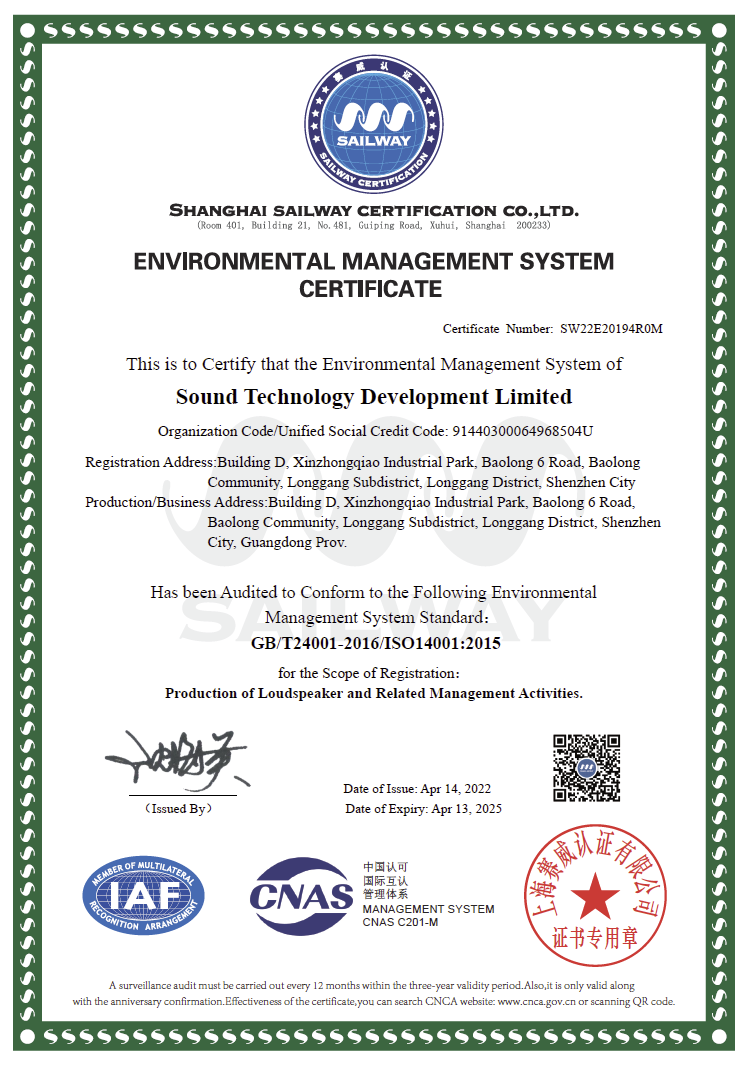Click SHANGHAI SAILWAY CERTIFICATION CO.,LTD. text
The image size is (750, 1066).
(374, 211)
